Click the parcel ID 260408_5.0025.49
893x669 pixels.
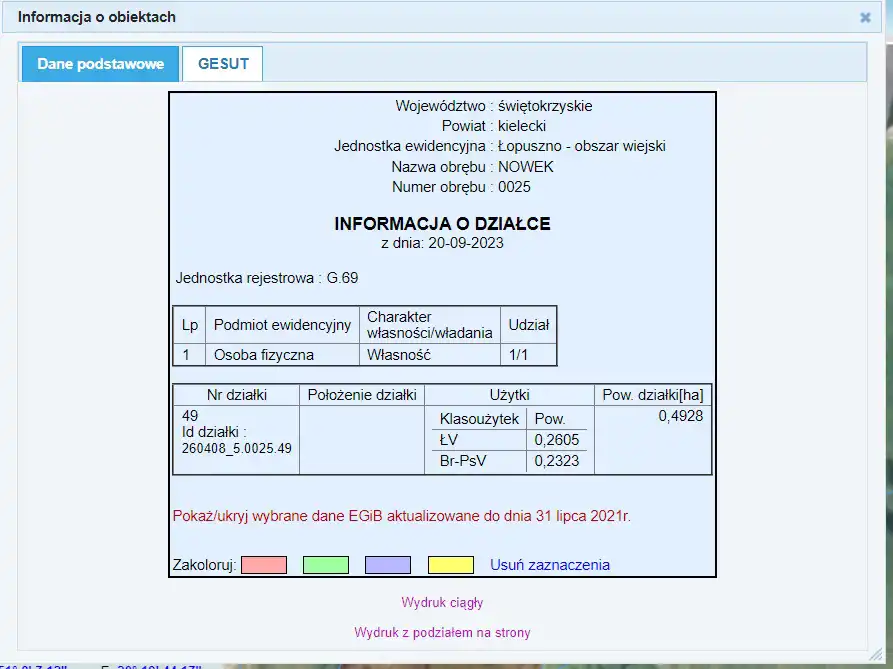[x=237, y=449]
